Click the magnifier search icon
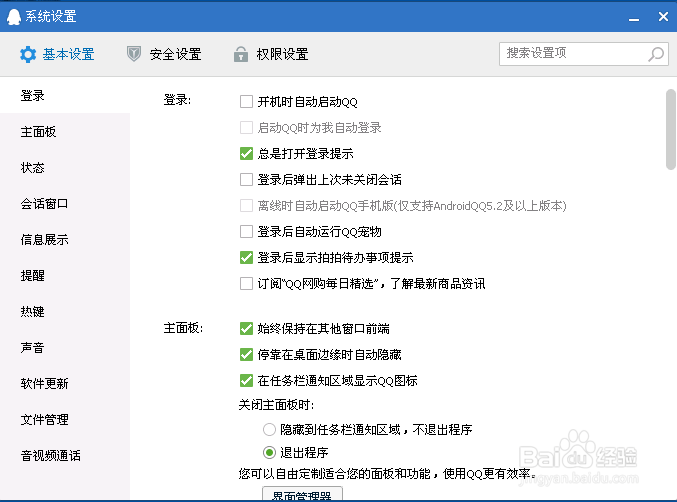677x502 pixels. (656, 54)
